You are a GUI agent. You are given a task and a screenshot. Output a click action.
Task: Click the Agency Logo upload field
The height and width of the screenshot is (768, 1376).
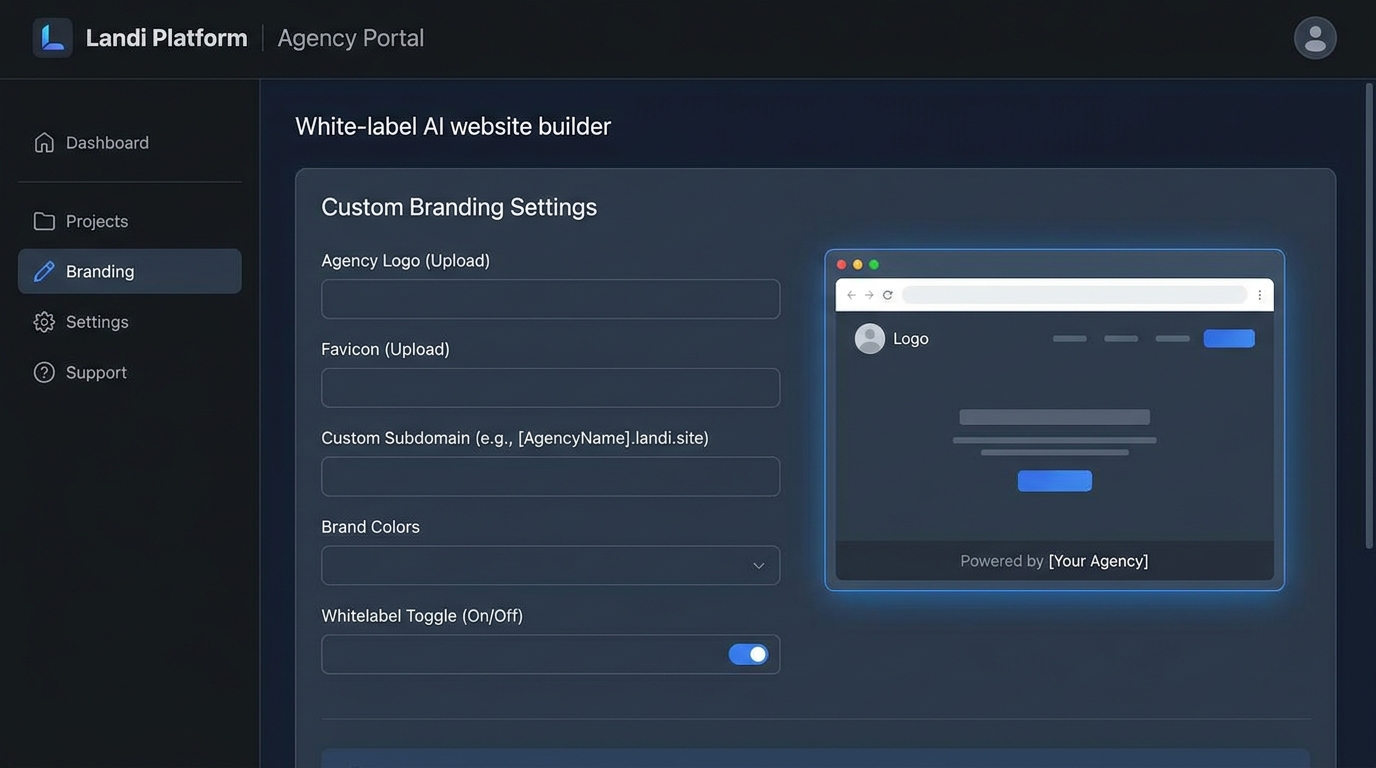[x=550, y=299]
